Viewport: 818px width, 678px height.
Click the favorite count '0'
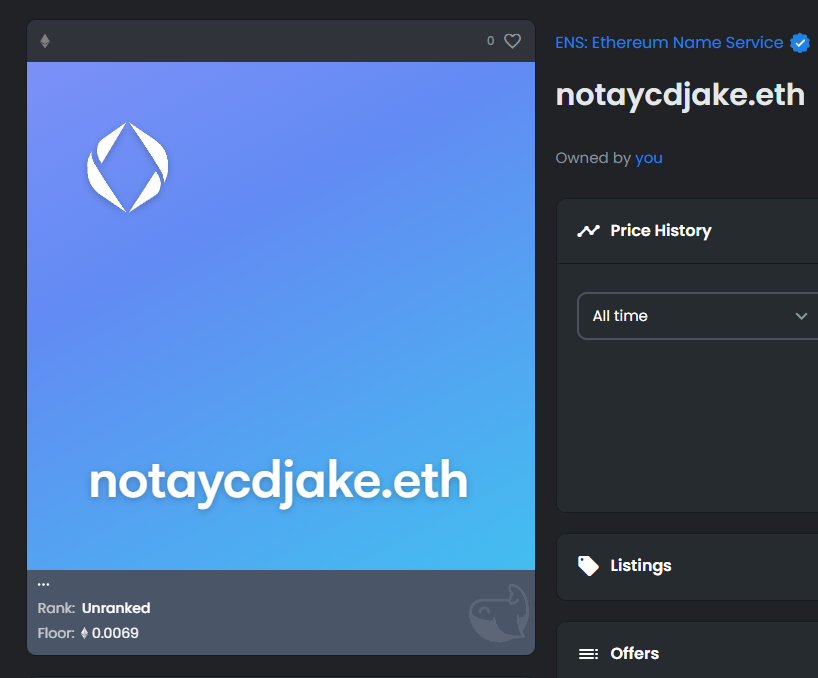pos(490,41)
